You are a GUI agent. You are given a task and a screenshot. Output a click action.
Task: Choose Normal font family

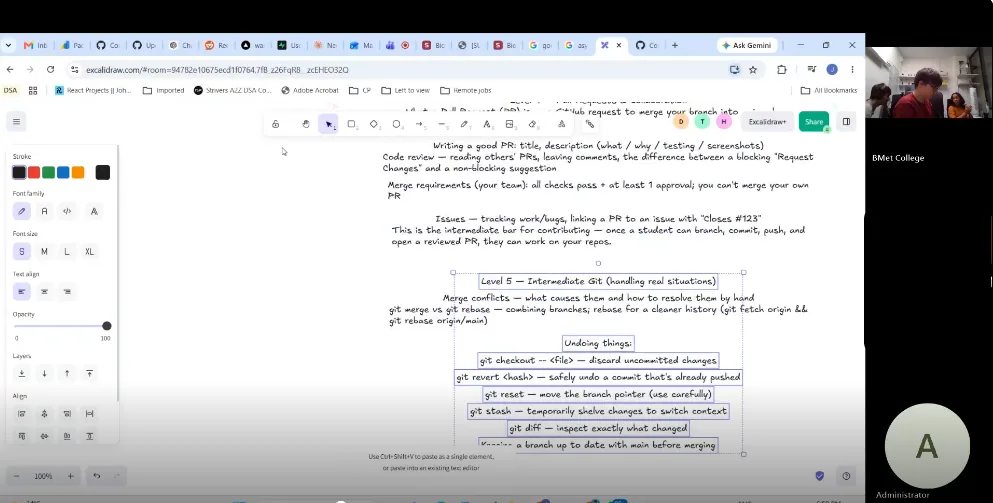(x=44, y=212)
